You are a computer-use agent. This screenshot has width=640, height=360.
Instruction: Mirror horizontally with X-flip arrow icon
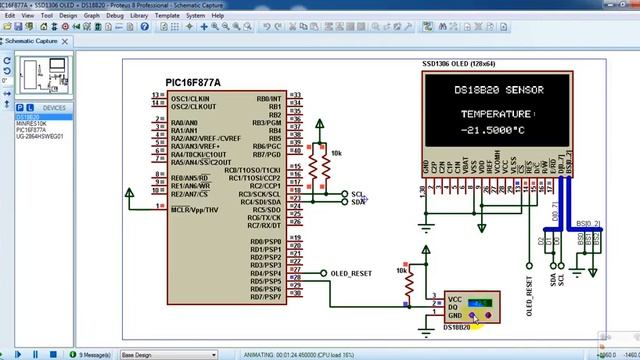7,93
